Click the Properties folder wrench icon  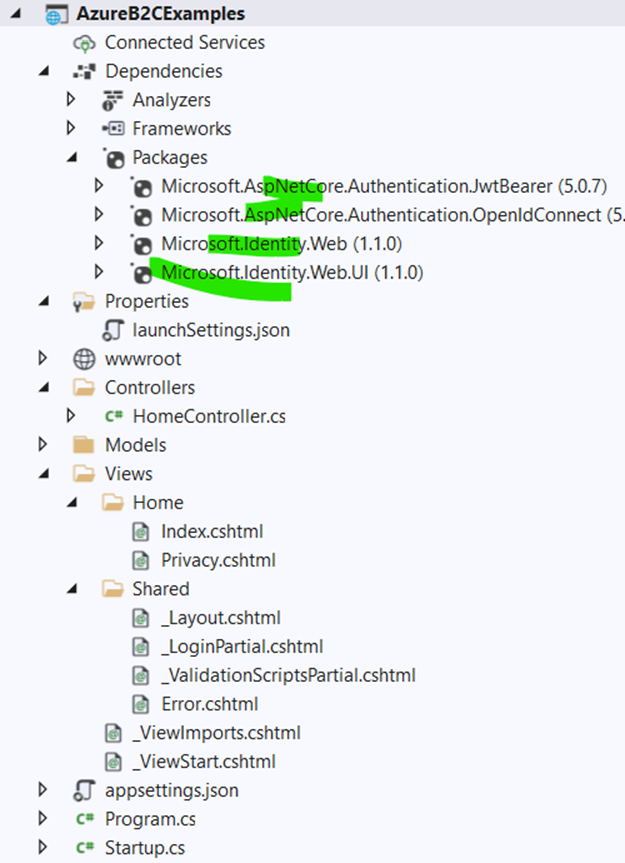click(84, 302)
